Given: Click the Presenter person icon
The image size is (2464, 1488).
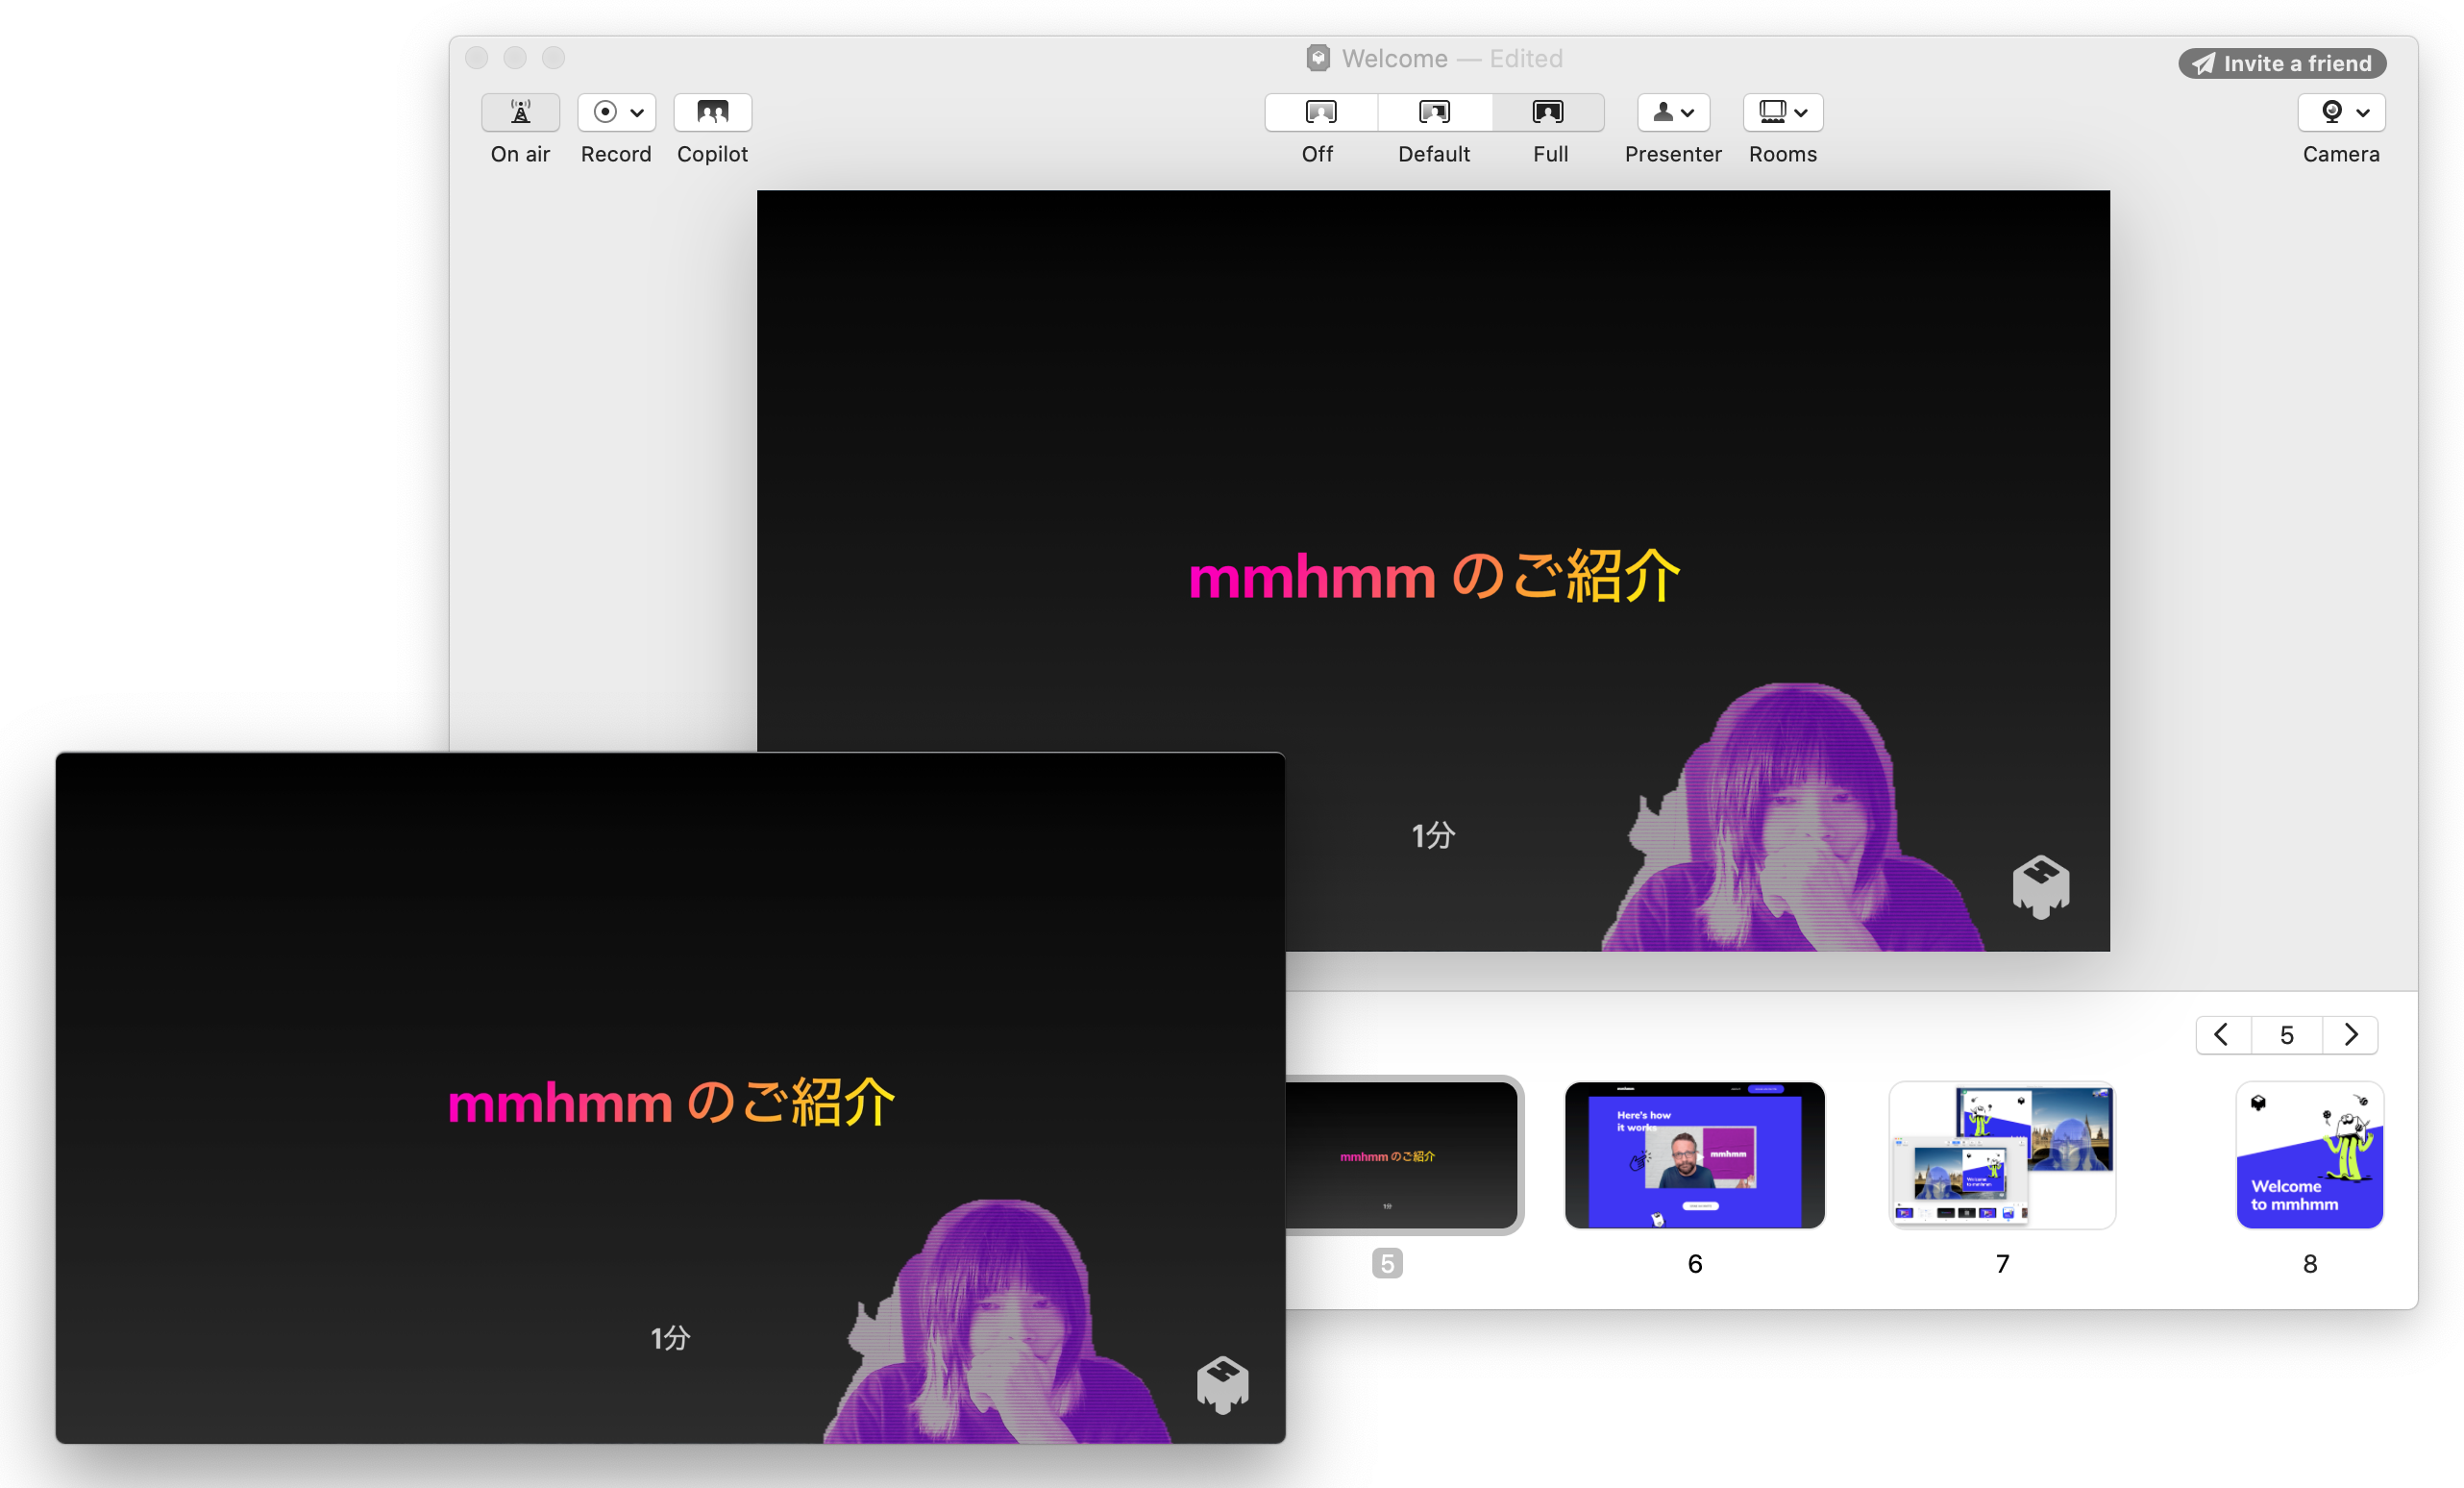Looking at the screenshot, I should point(1662,112).
